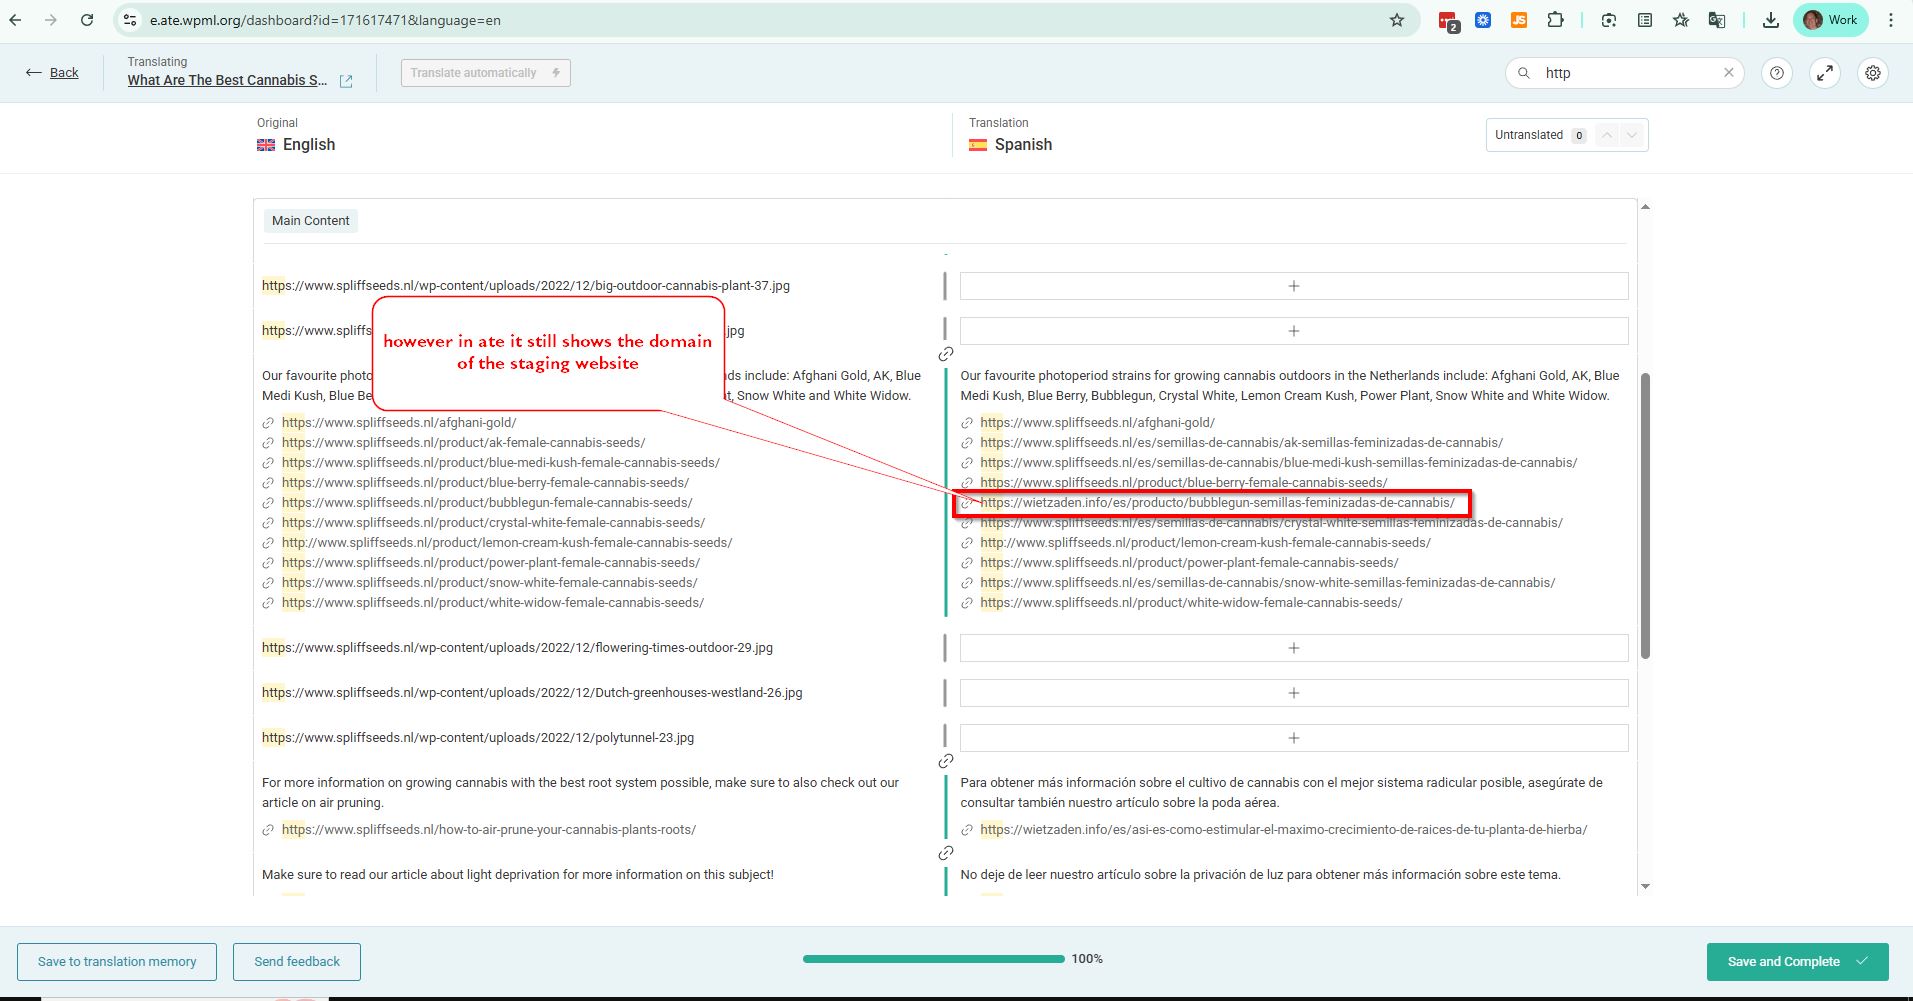Select Spanish crystal-white-semillas-feminizadas URL text
This screenshot has width=1913, height=1001.
1271,523
